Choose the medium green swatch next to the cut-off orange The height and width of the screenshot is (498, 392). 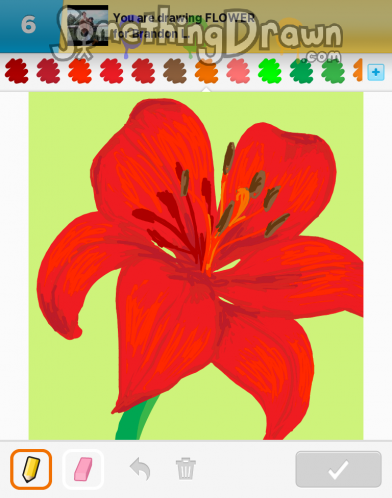[333, 71]
